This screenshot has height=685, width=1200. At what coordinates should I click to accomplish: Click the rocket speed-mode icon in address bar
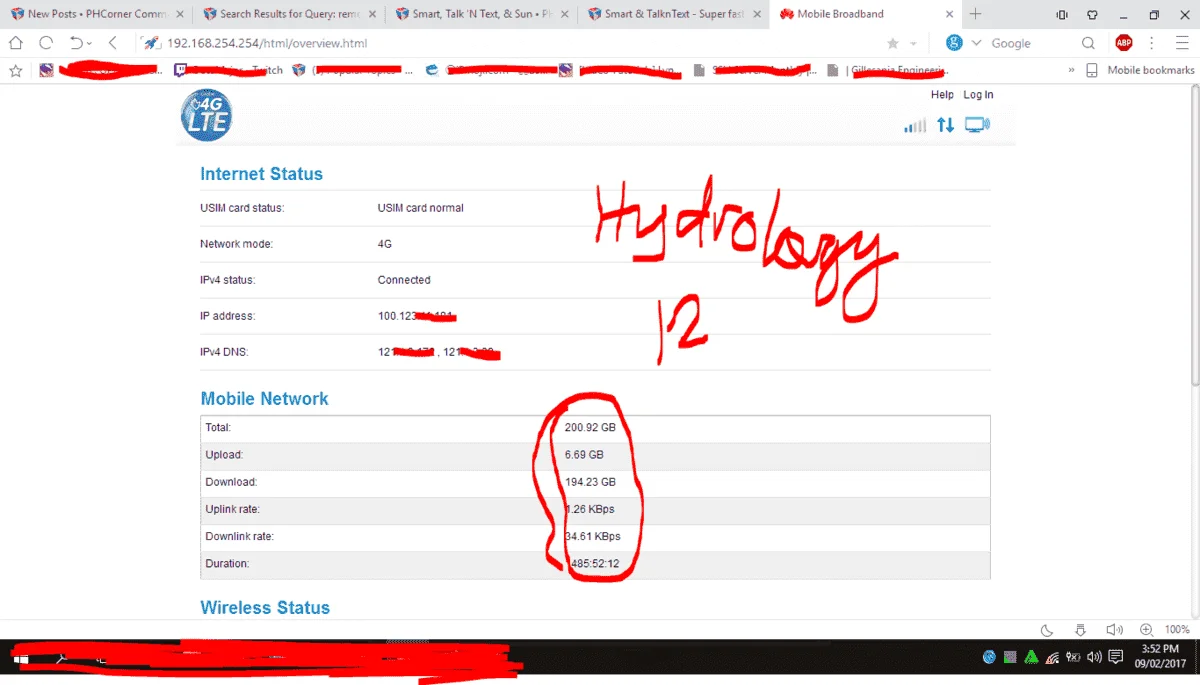[151, 43]
